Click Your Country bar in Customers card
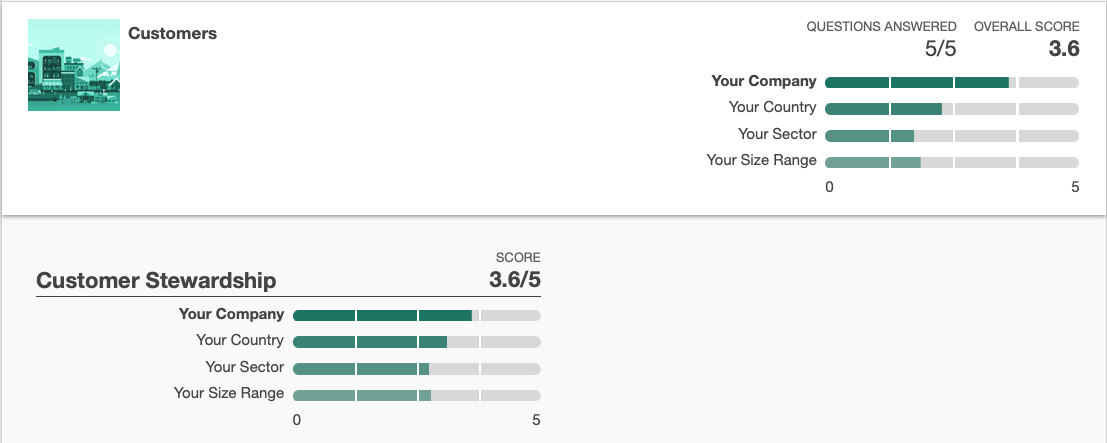 tap(952, 108)
